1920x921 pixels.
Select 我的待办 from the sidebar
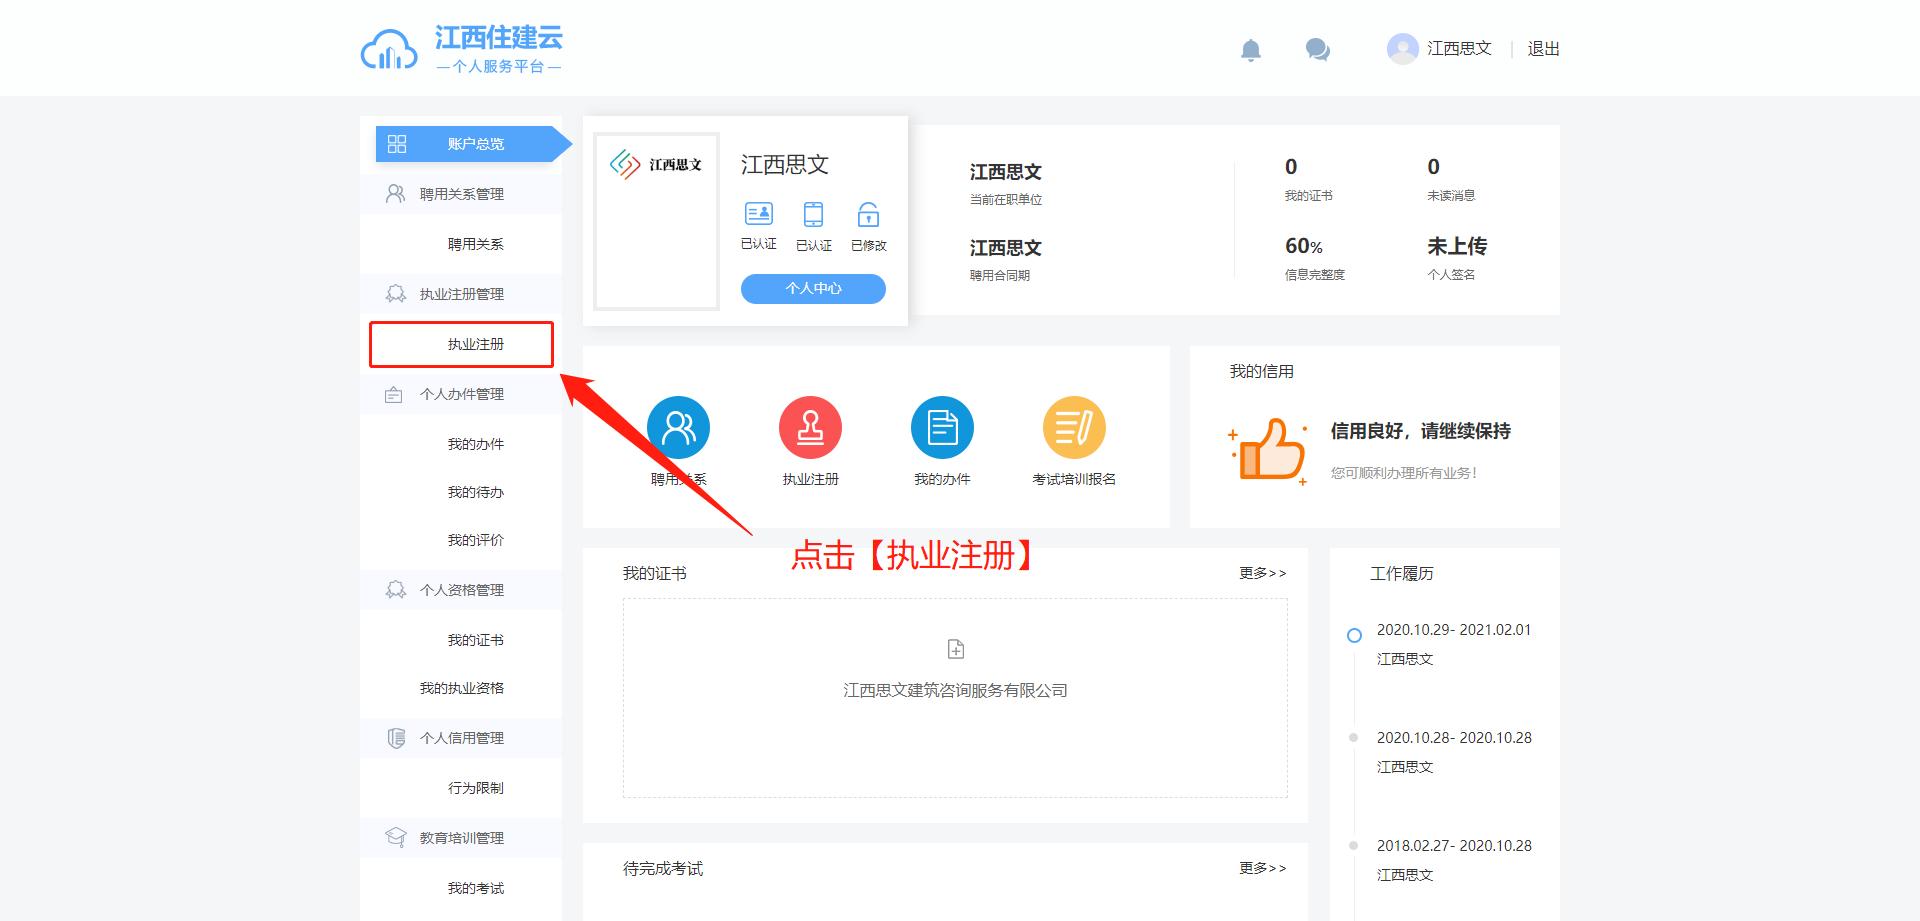point(475,492)
